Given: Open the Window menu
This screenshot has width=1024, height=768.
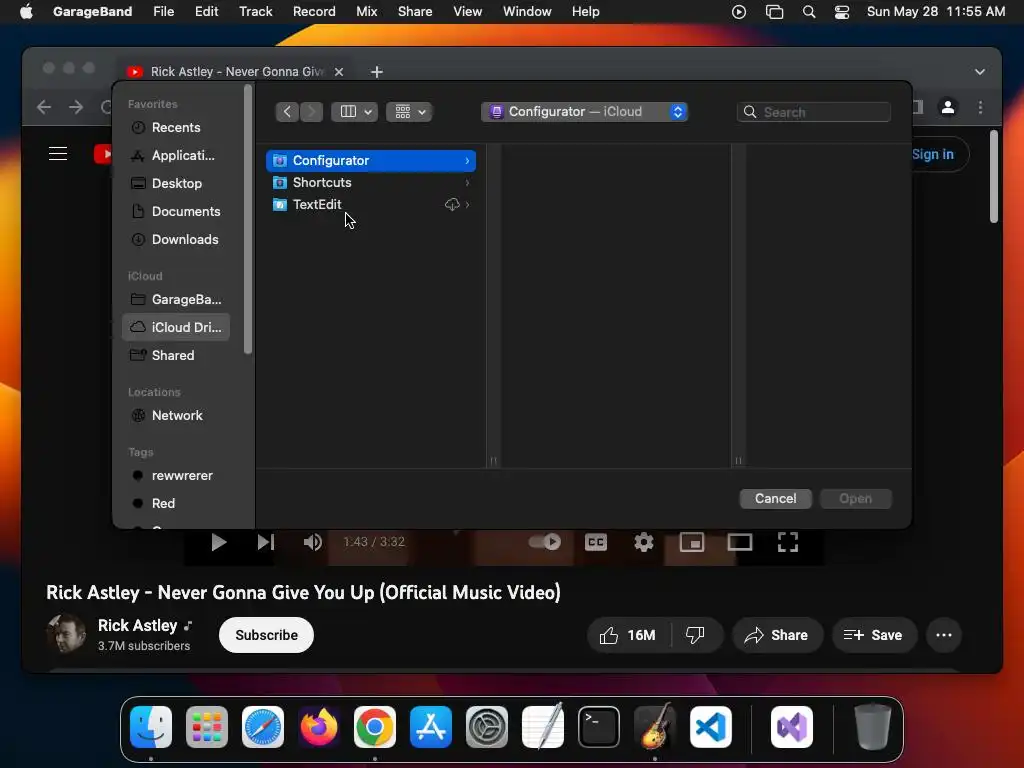Looking at the screenshot, I should [x=527, y=12].
